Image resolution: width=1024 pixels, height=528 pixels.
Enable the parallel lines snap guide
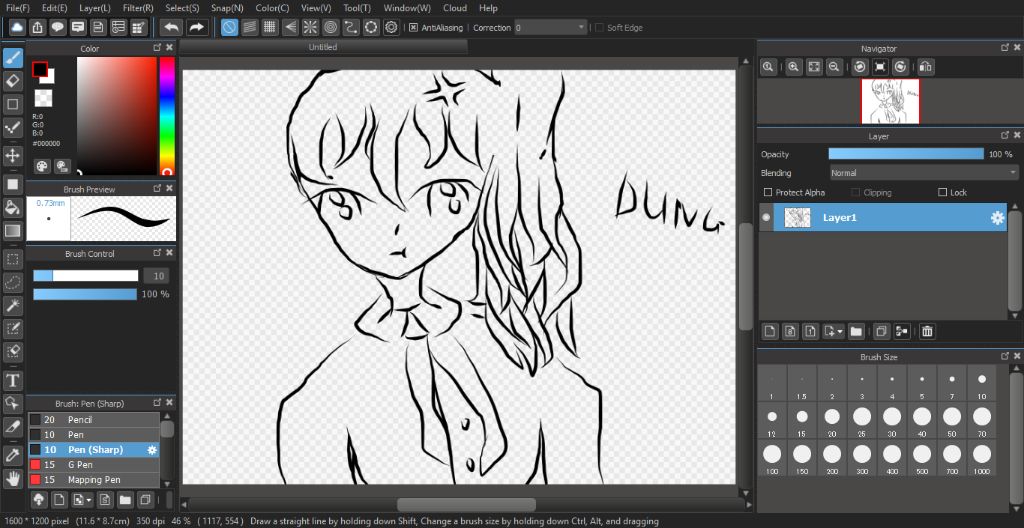pos(249,27)
